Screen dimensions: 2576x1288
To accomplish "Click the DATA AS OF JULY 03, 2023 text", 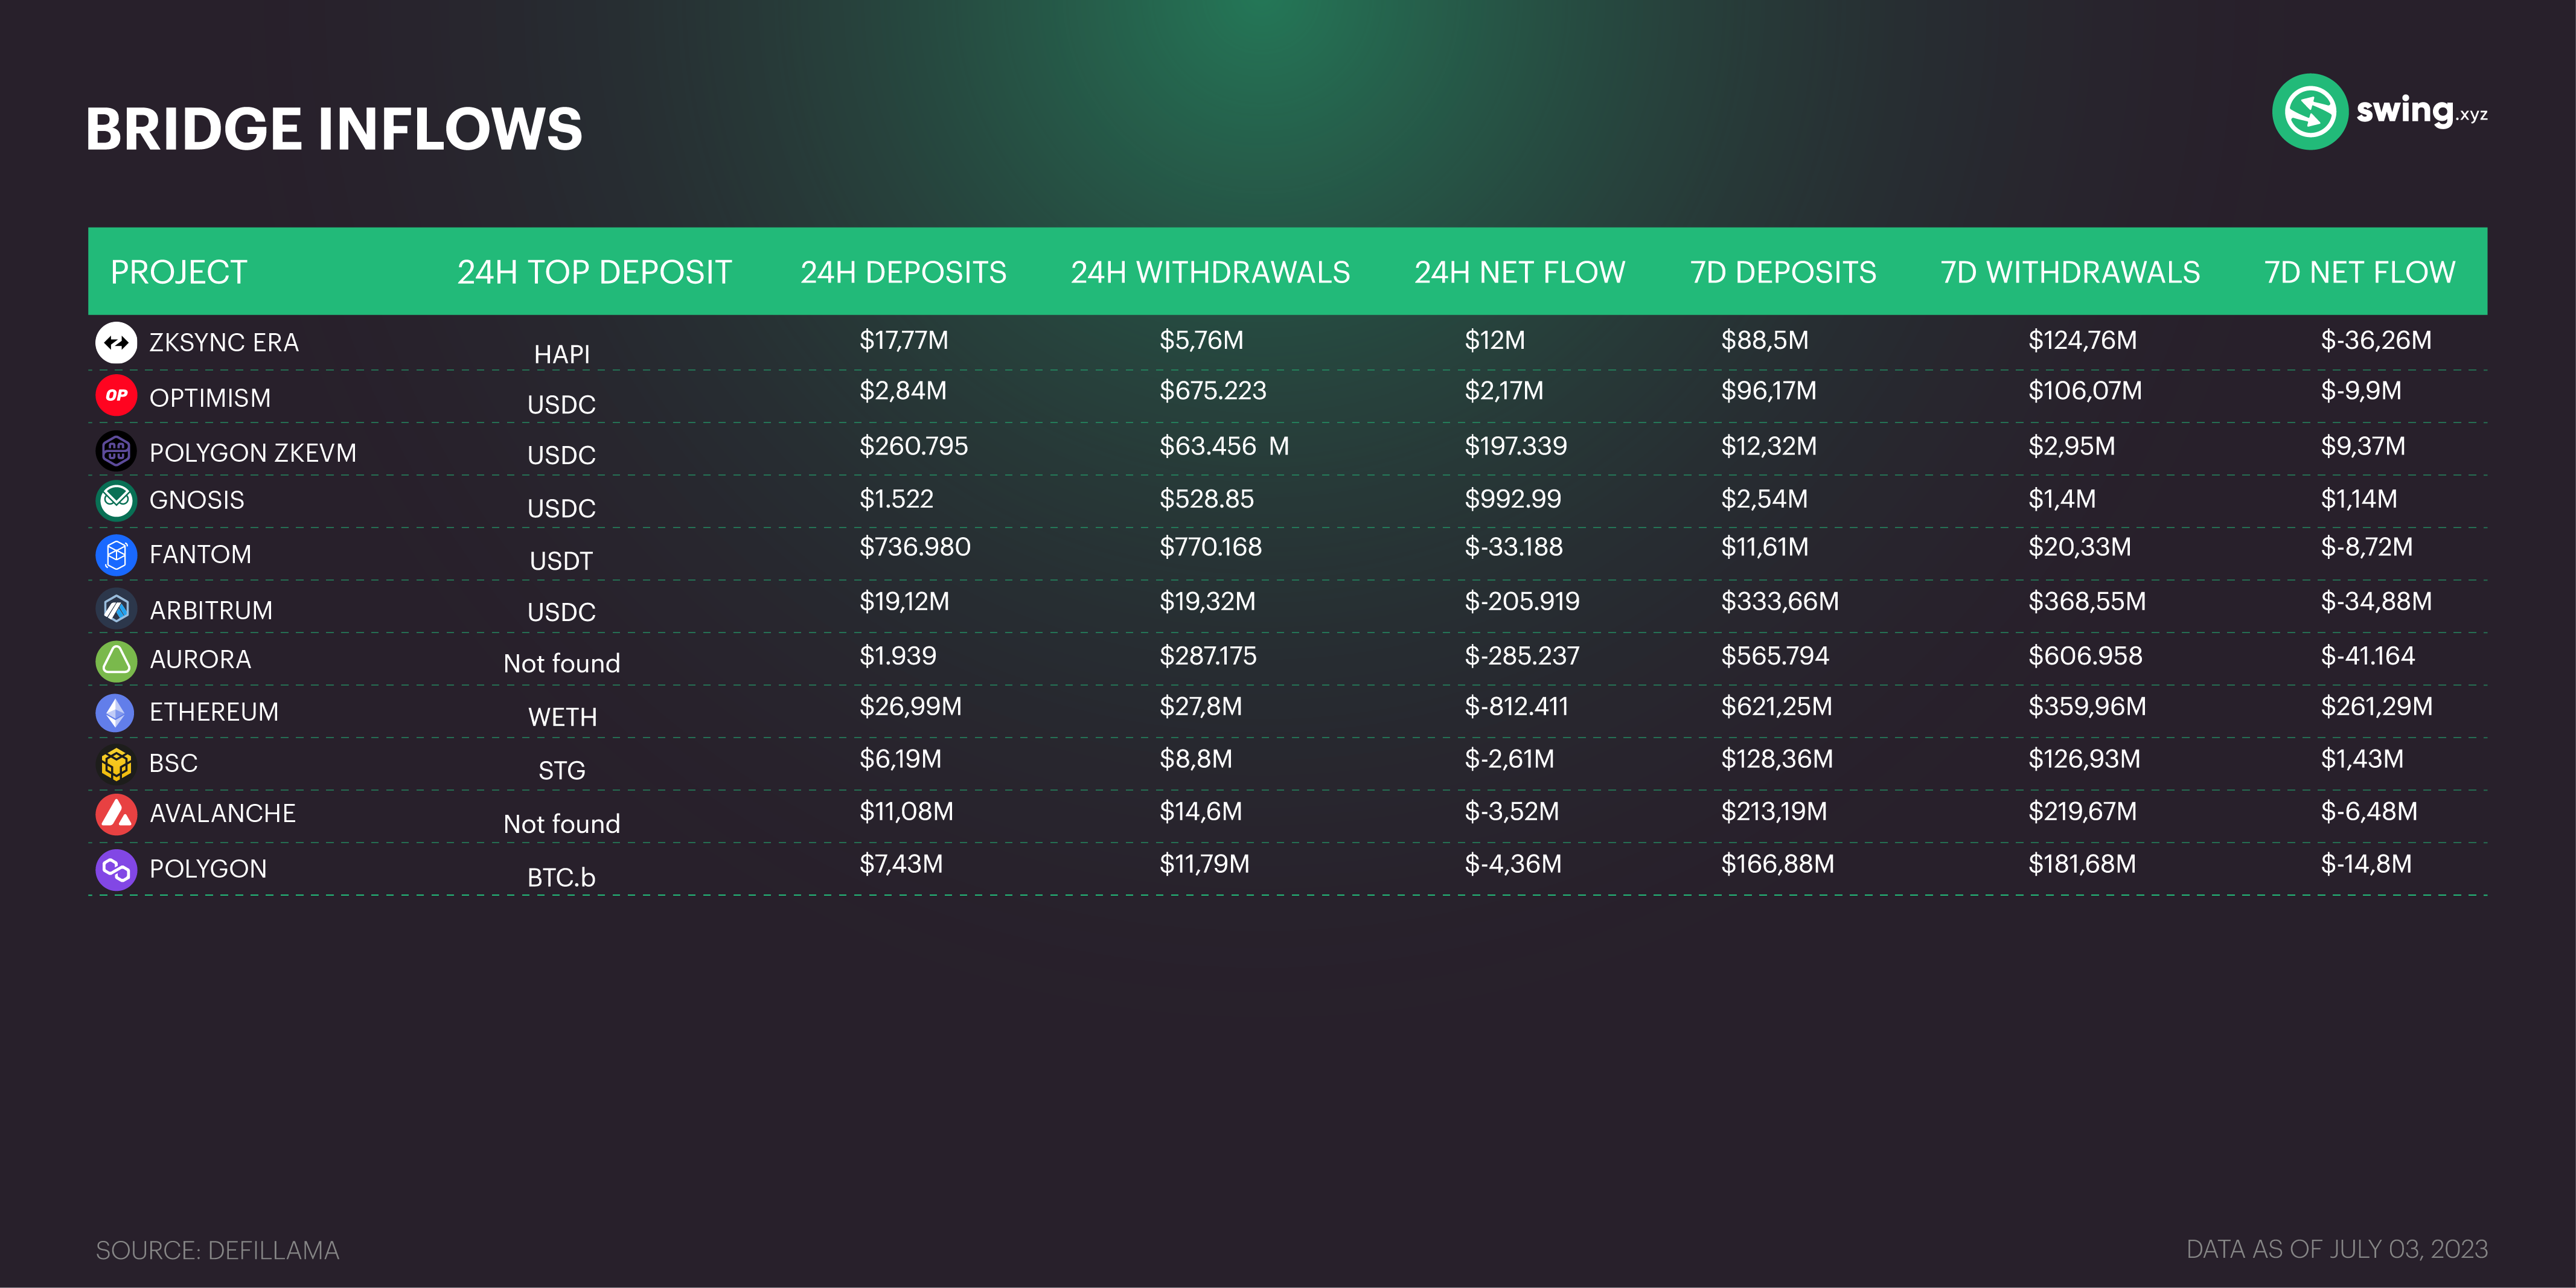I will [x=2337, y=1250].
